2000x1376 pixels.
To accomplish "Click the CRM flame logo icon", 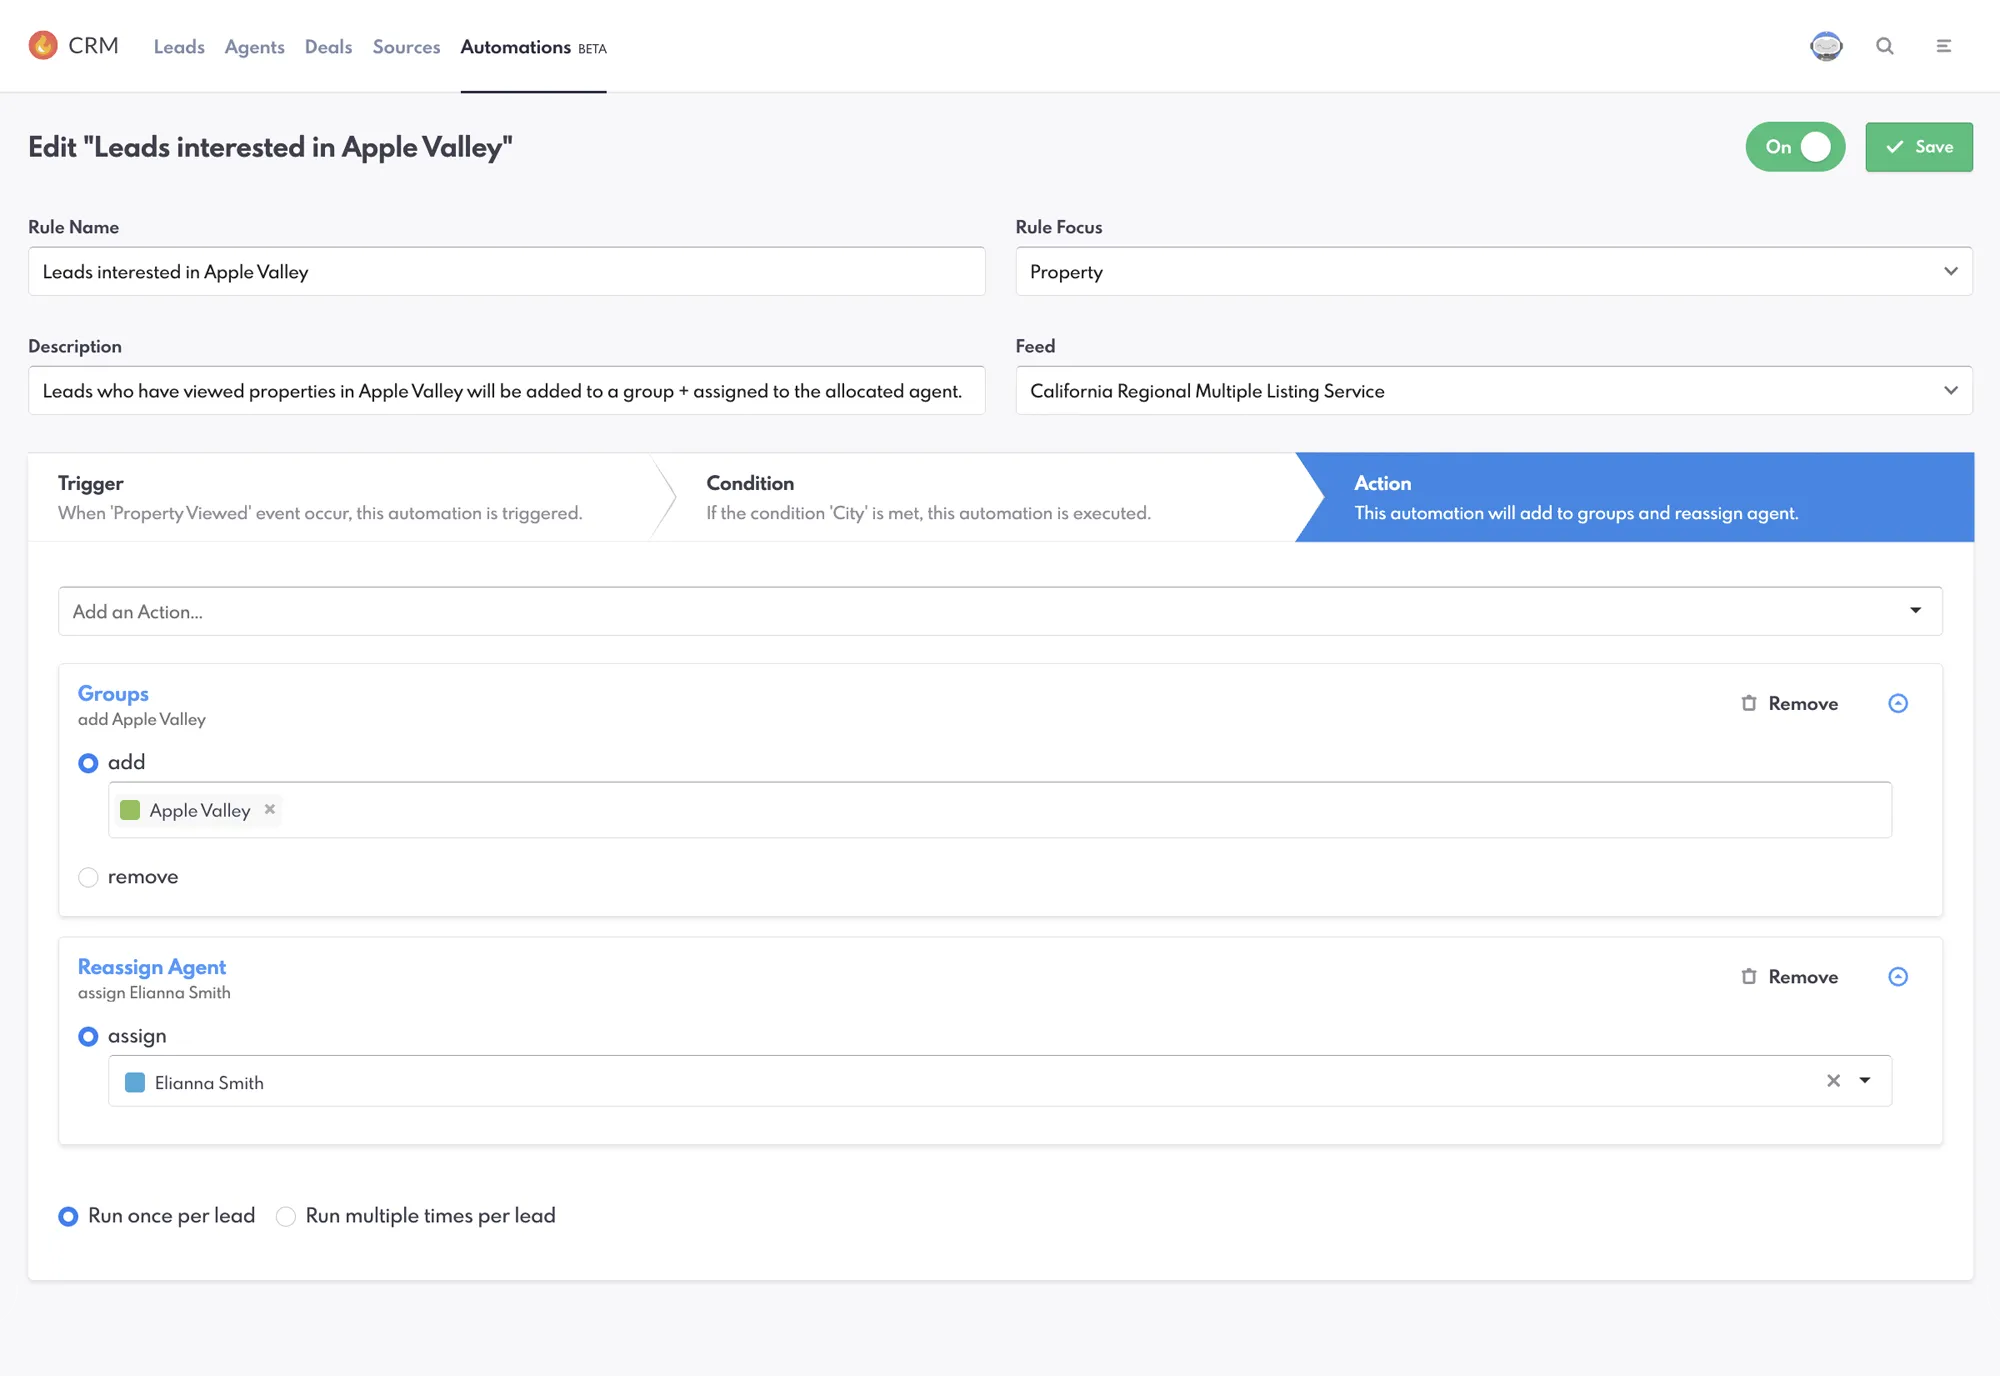I will [43, 45].
